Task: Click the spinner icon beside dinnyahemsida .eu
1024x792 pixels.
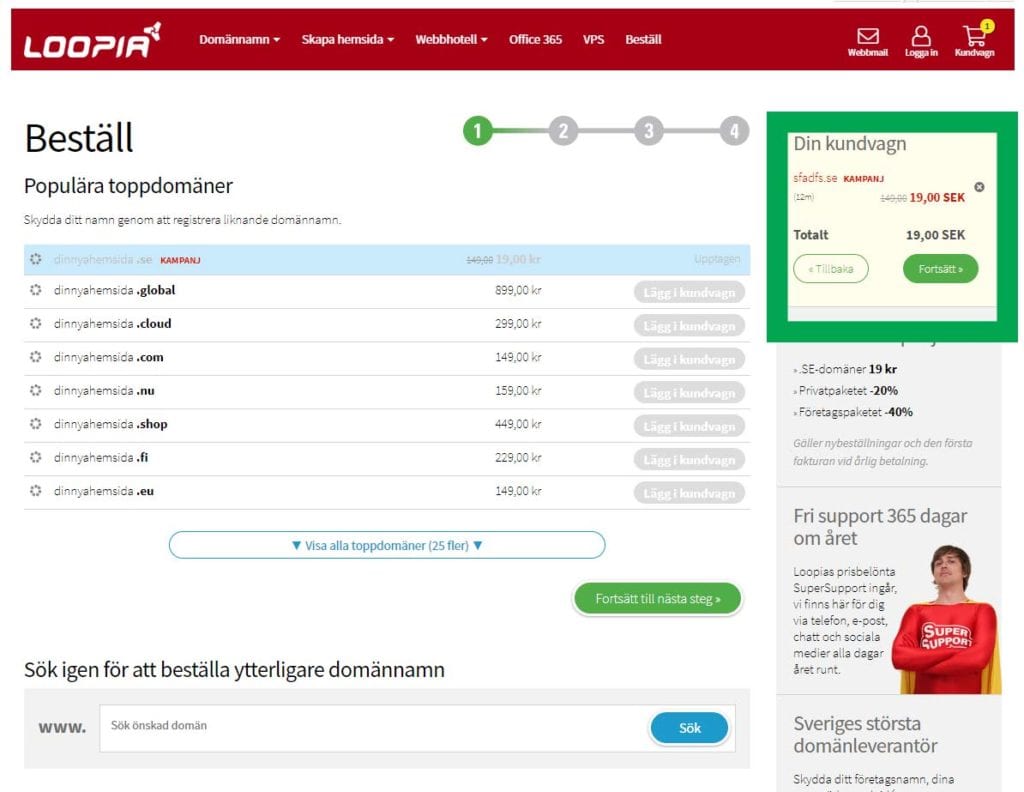Action: (35, 490)
